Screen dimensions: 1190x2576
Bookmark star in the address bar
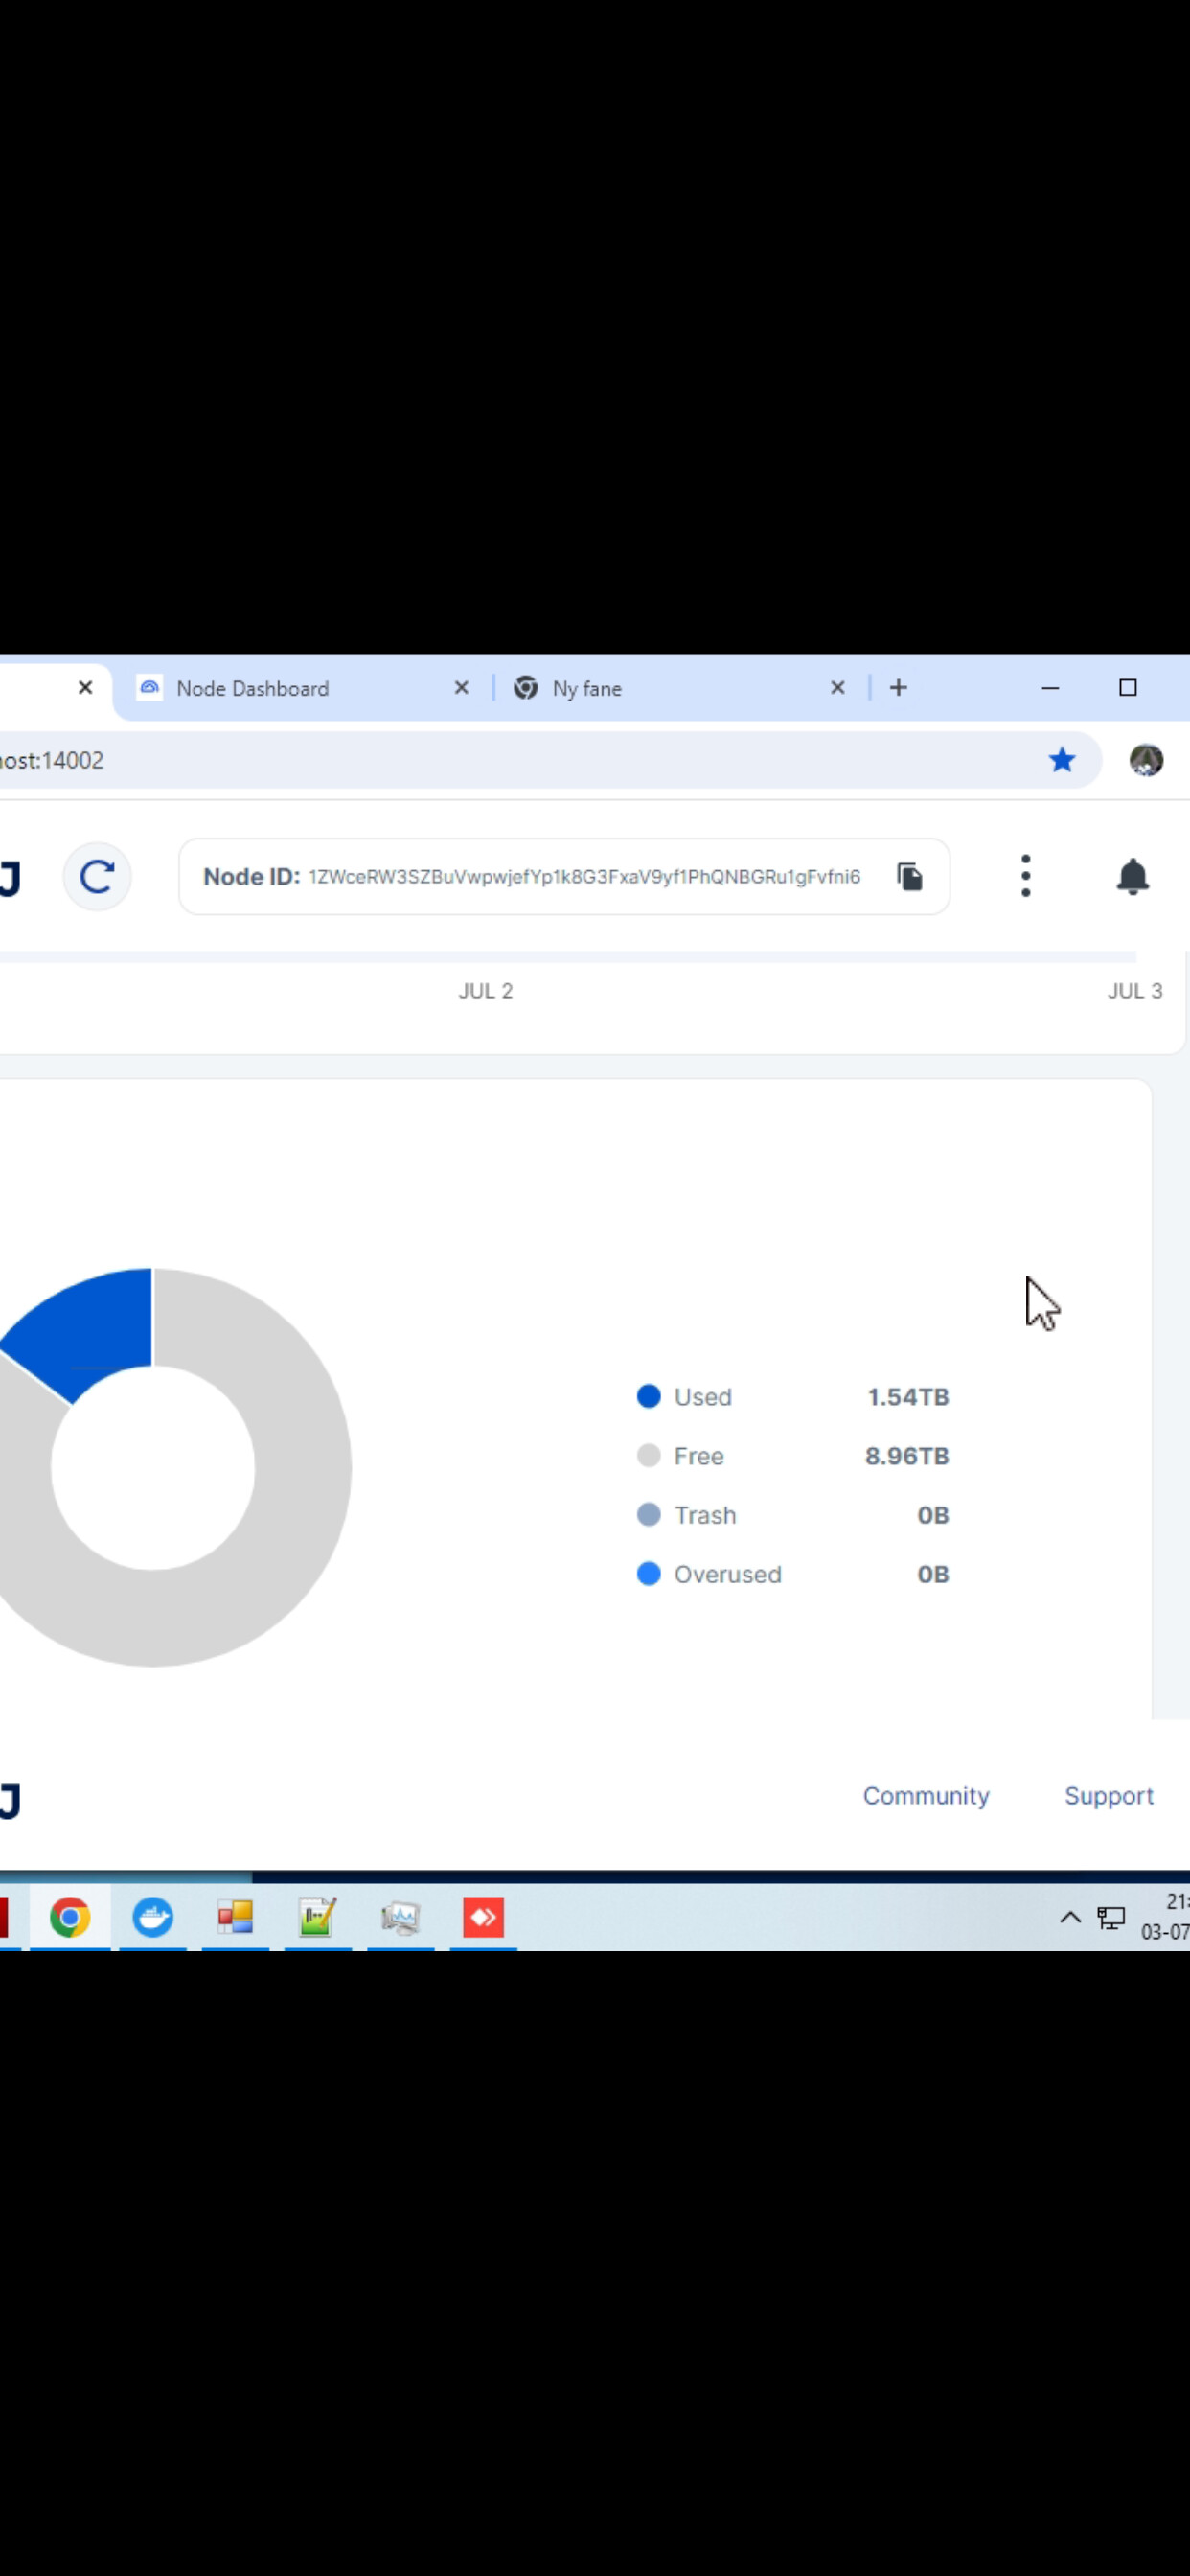(x=1061, y=760)
